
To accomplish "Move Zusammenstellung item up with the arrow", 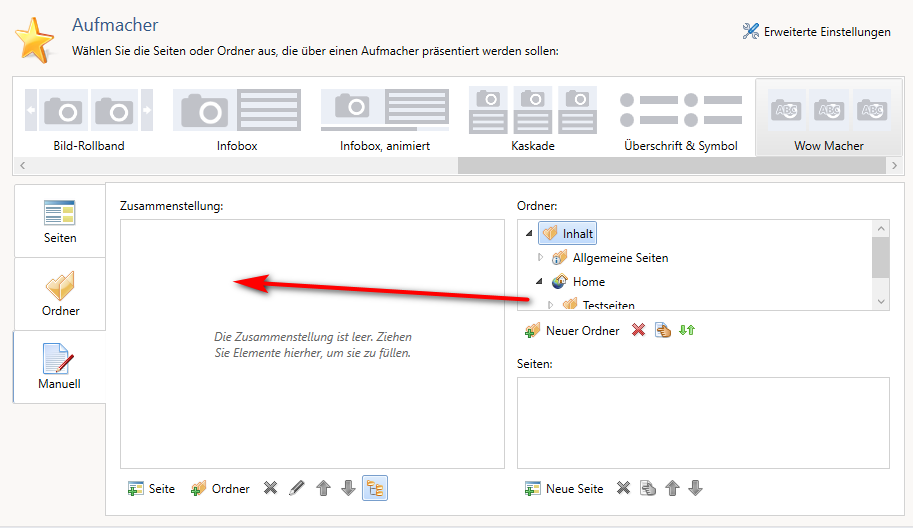I will point(323,488).
